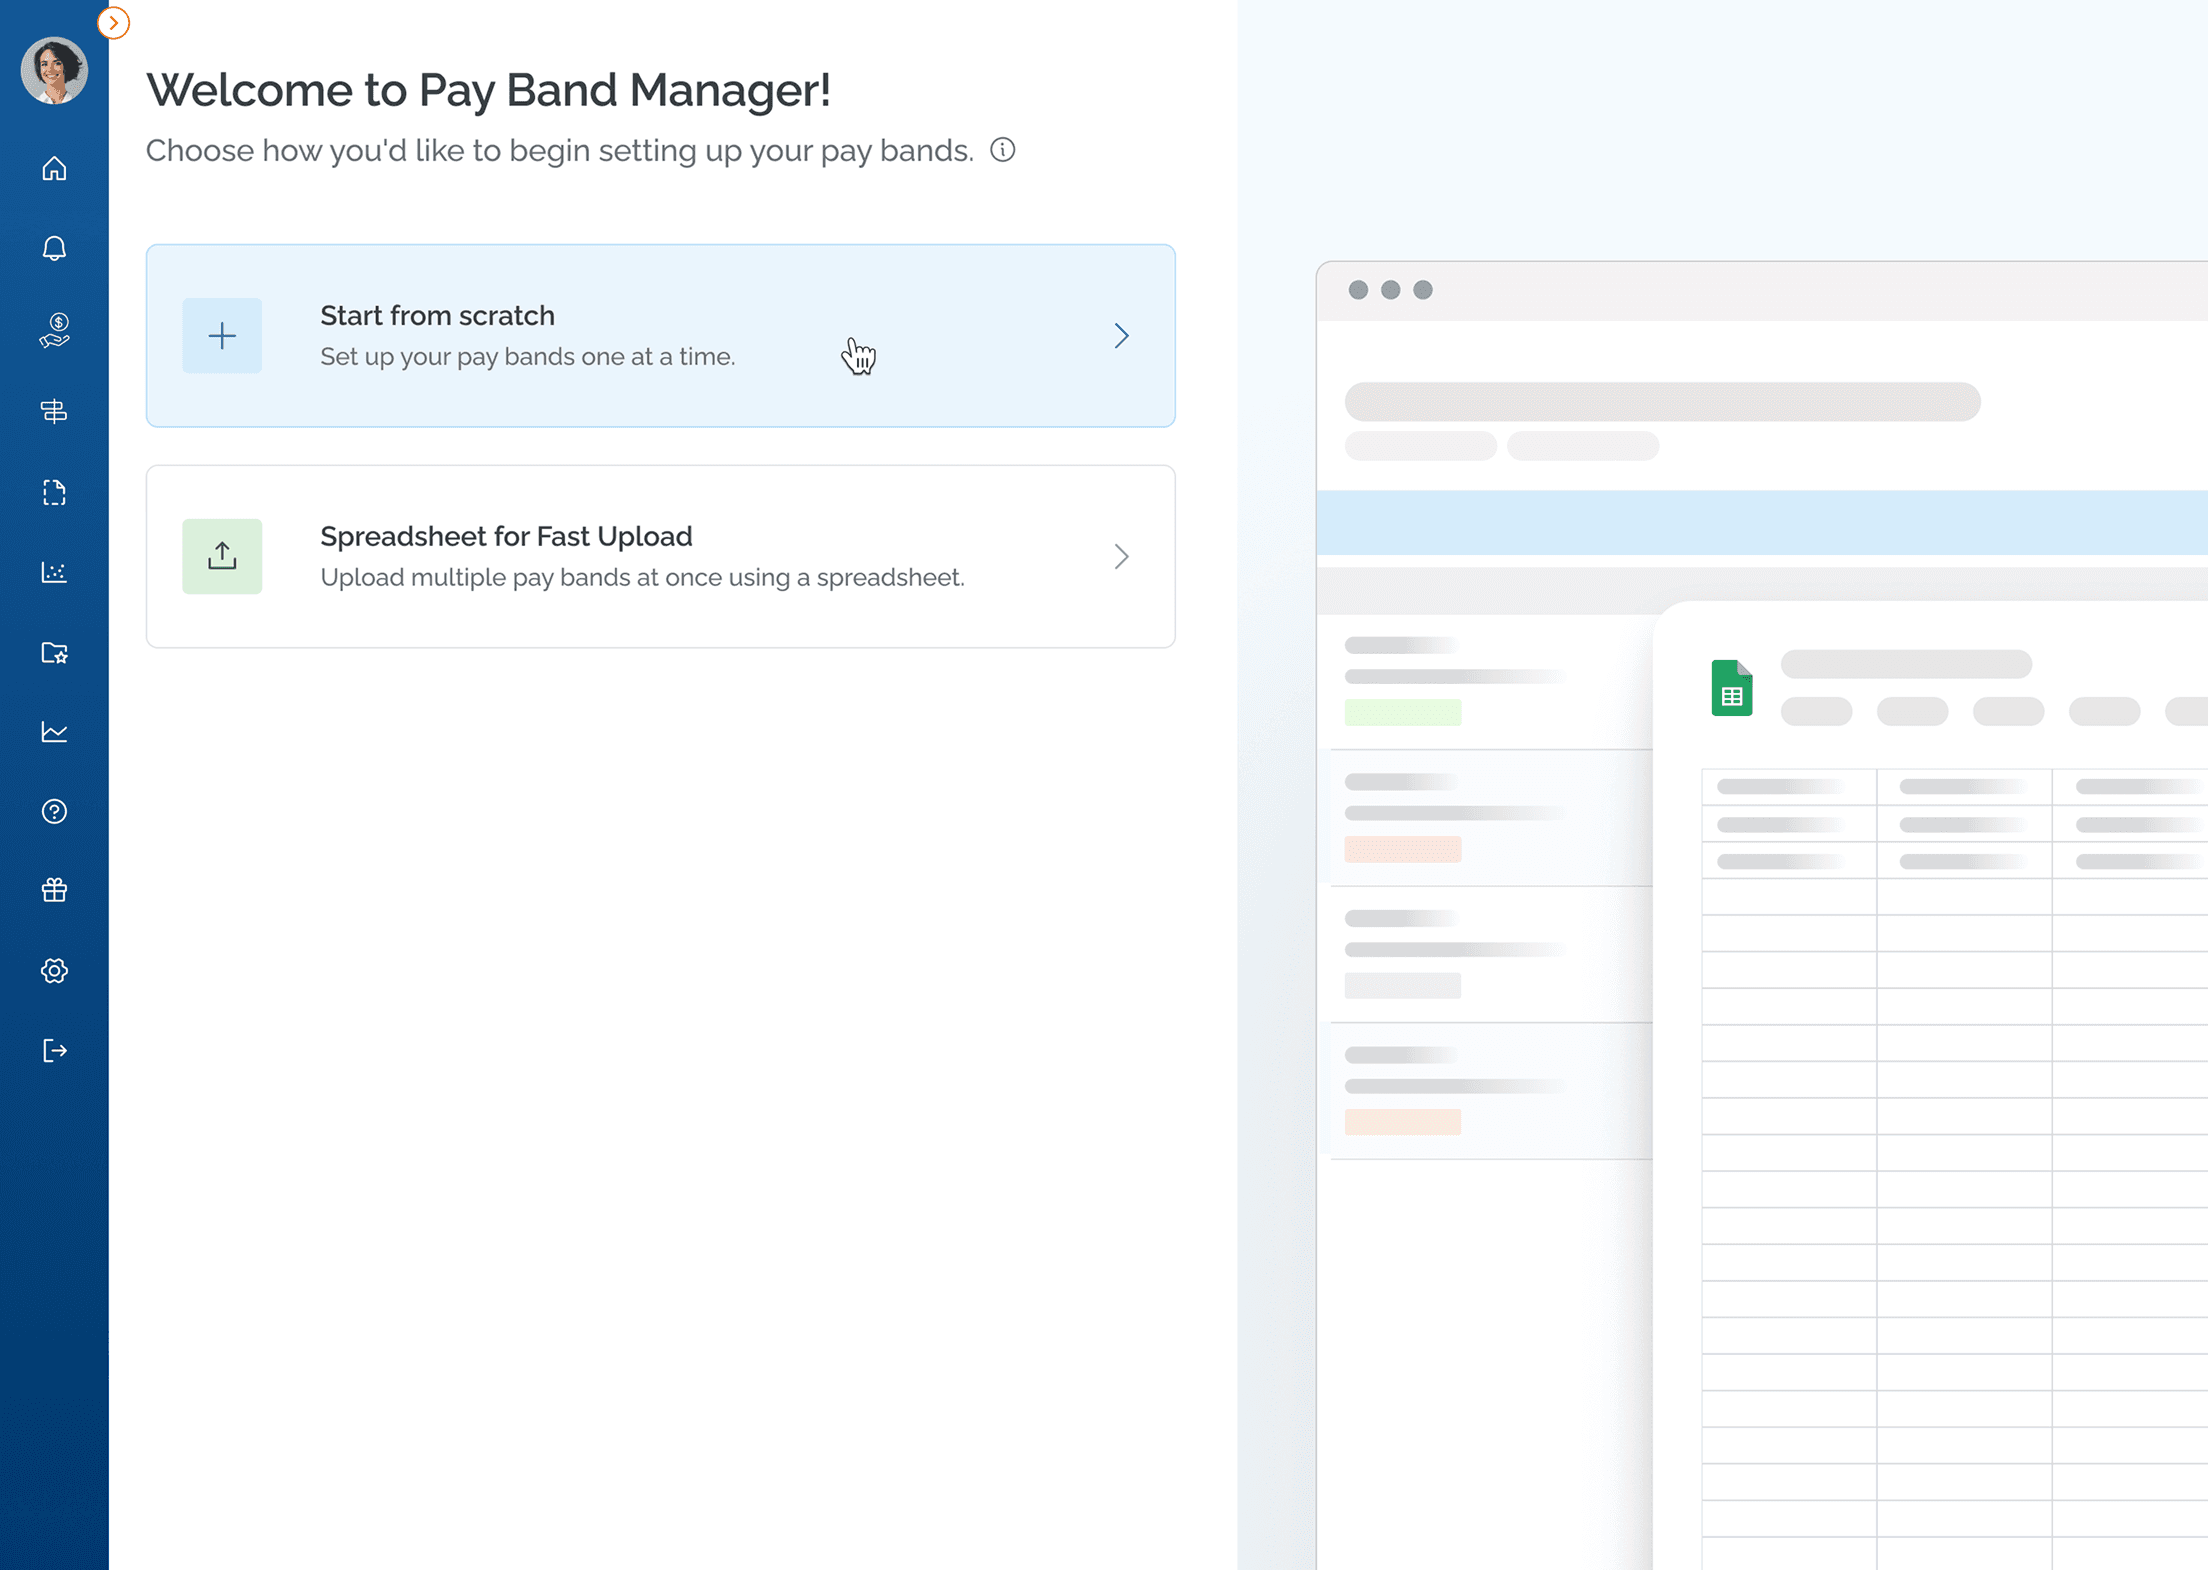Open the help question mark icon
Image resolution: width=2208 pixels, height=1570 pixels.
click(54, 811)
